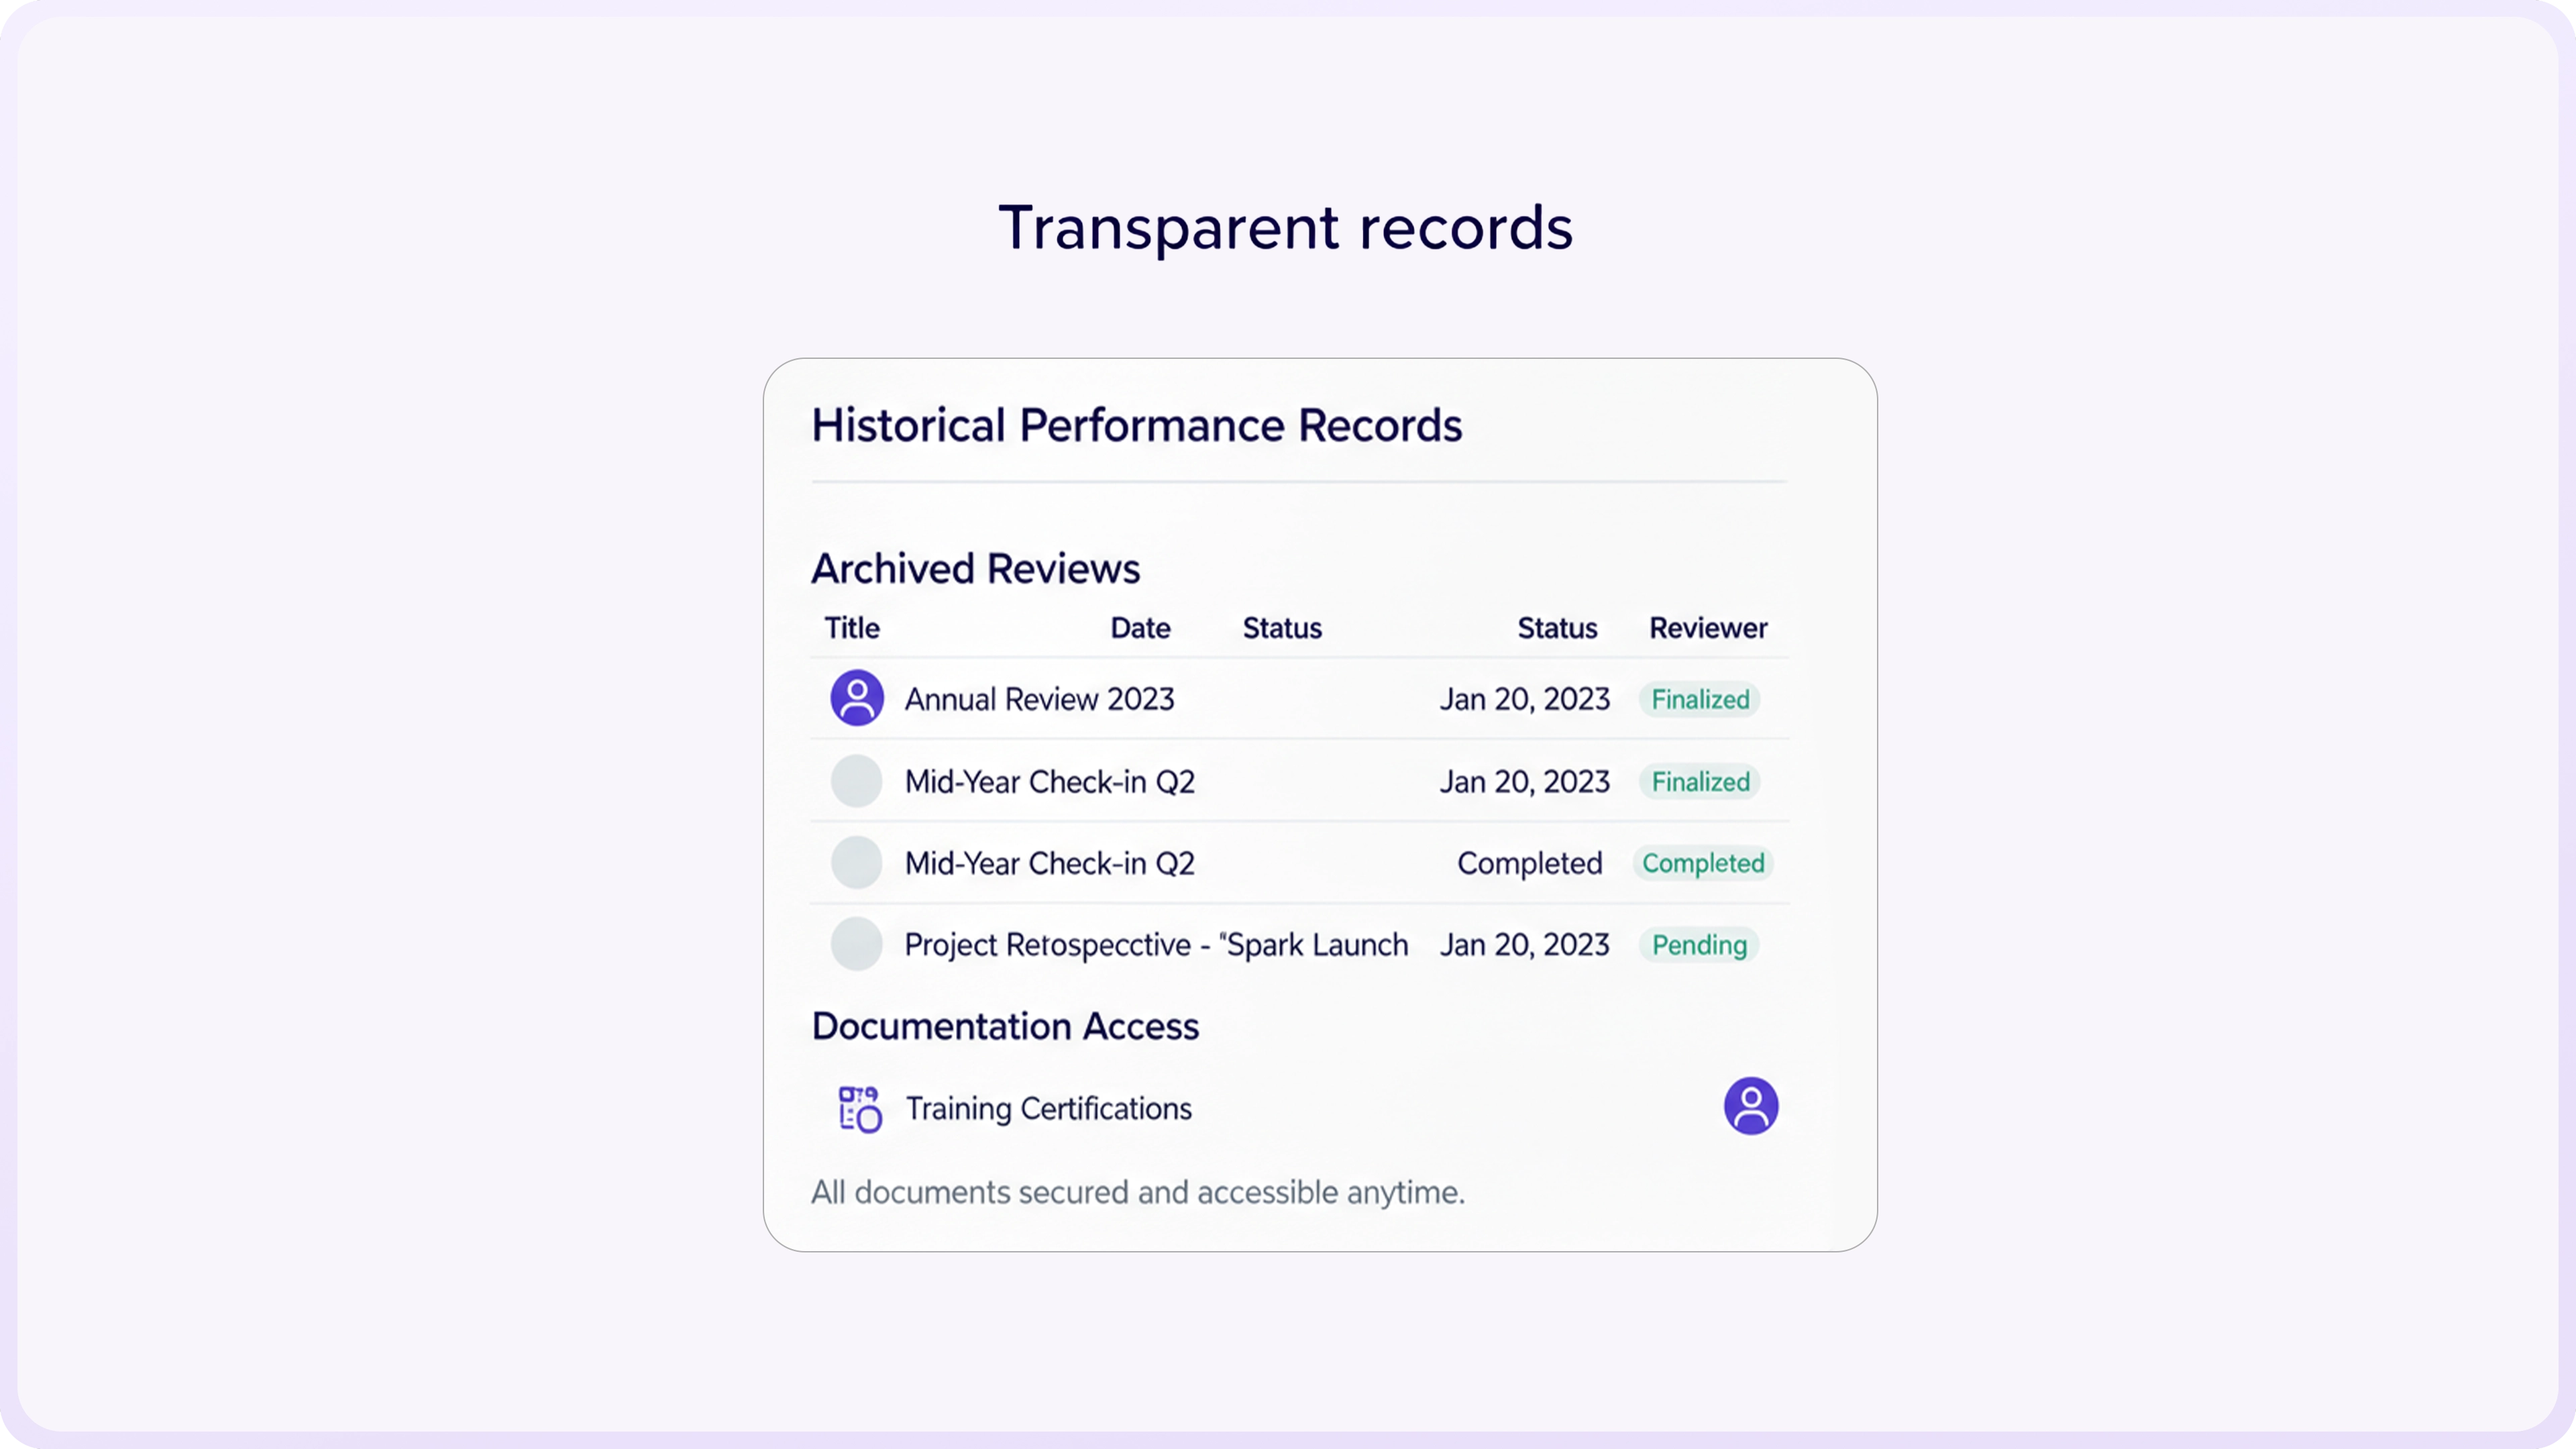Click the circle icon beside second Mid-Year Check-in Q2
The height and width of the screenshot is (1449, 2576).
(857, 862)
